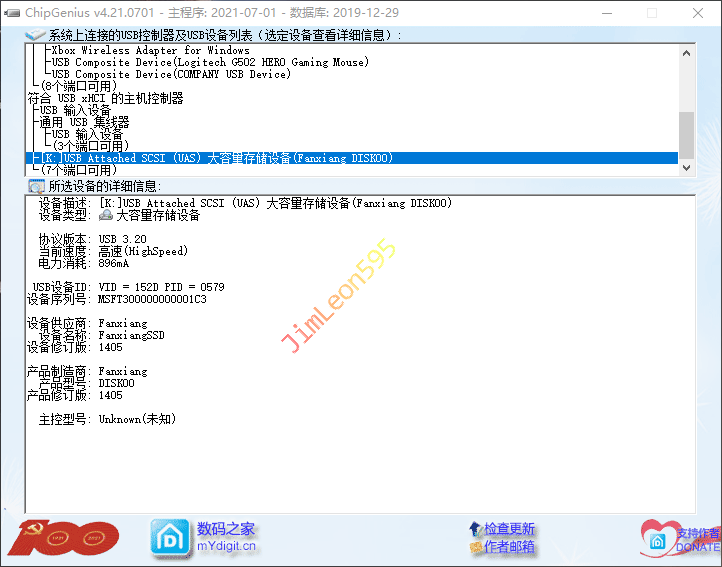Select the Fanxiang DISK00 storage device
This screenshot has width=722, height=567.
click(218, 158)
